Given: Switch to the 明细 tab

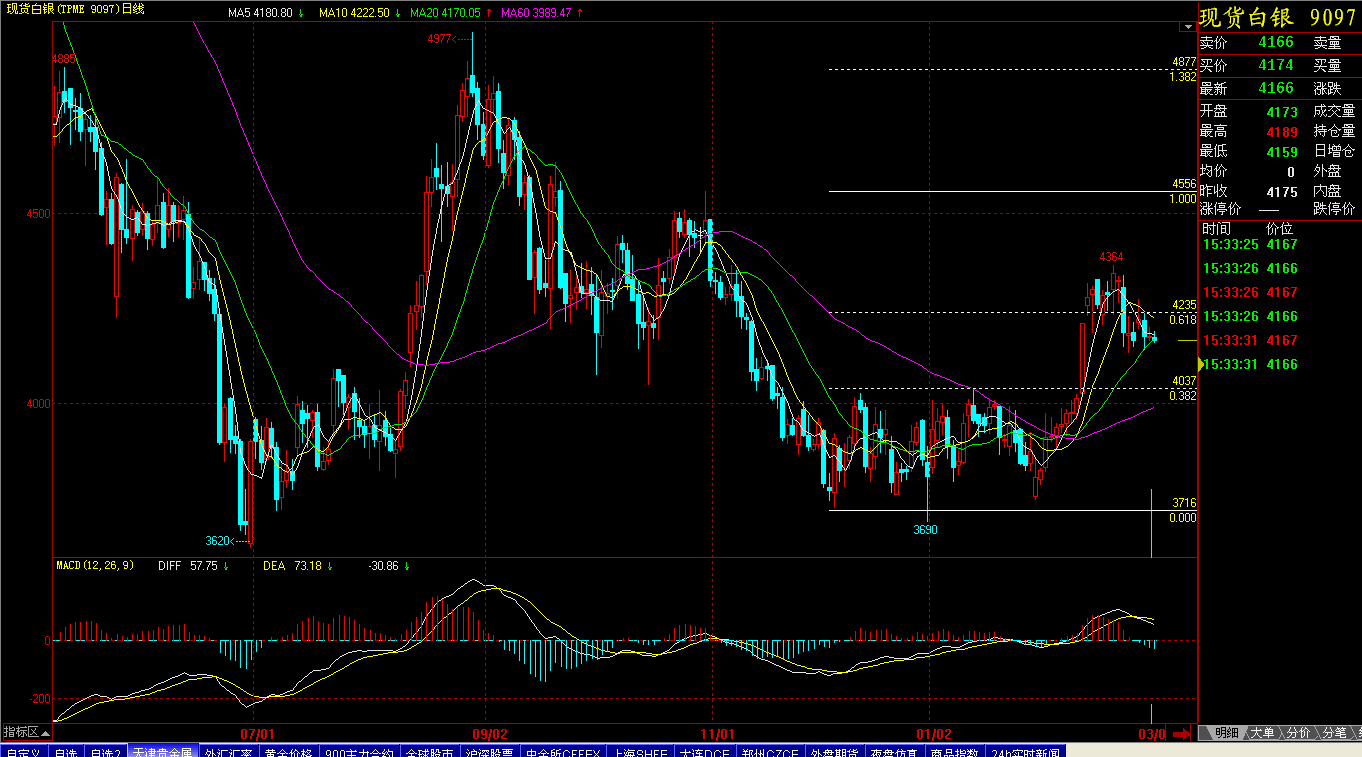Looking at the screenshot, I should coord(1226,733).
